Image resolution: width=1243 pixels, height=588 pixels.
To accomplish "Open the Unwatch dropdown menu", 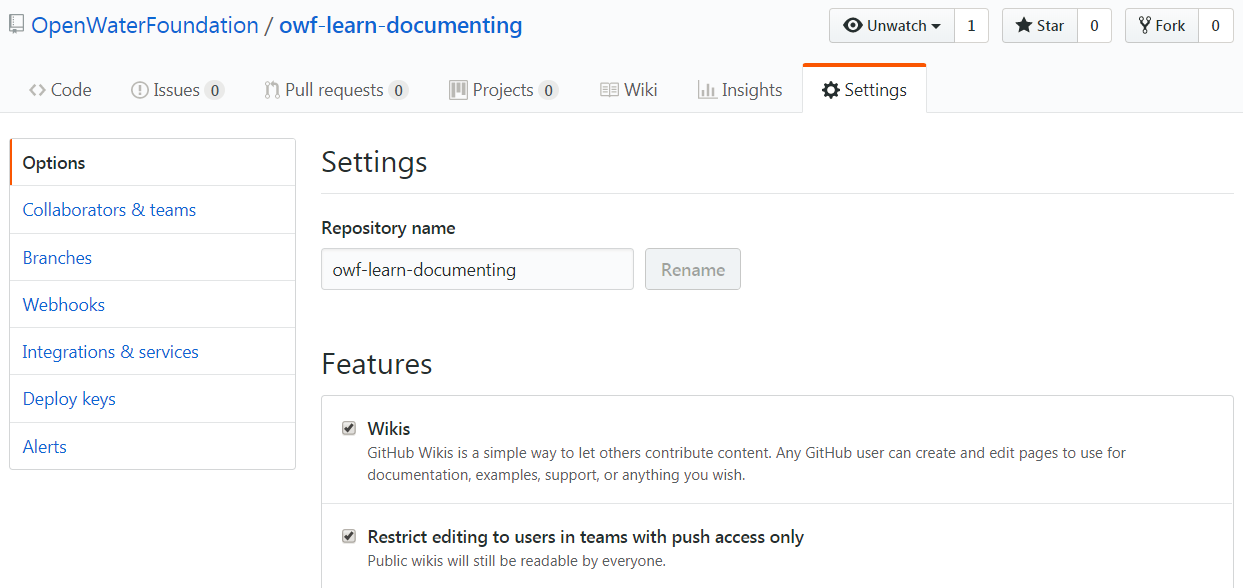I will click(892, 26).
